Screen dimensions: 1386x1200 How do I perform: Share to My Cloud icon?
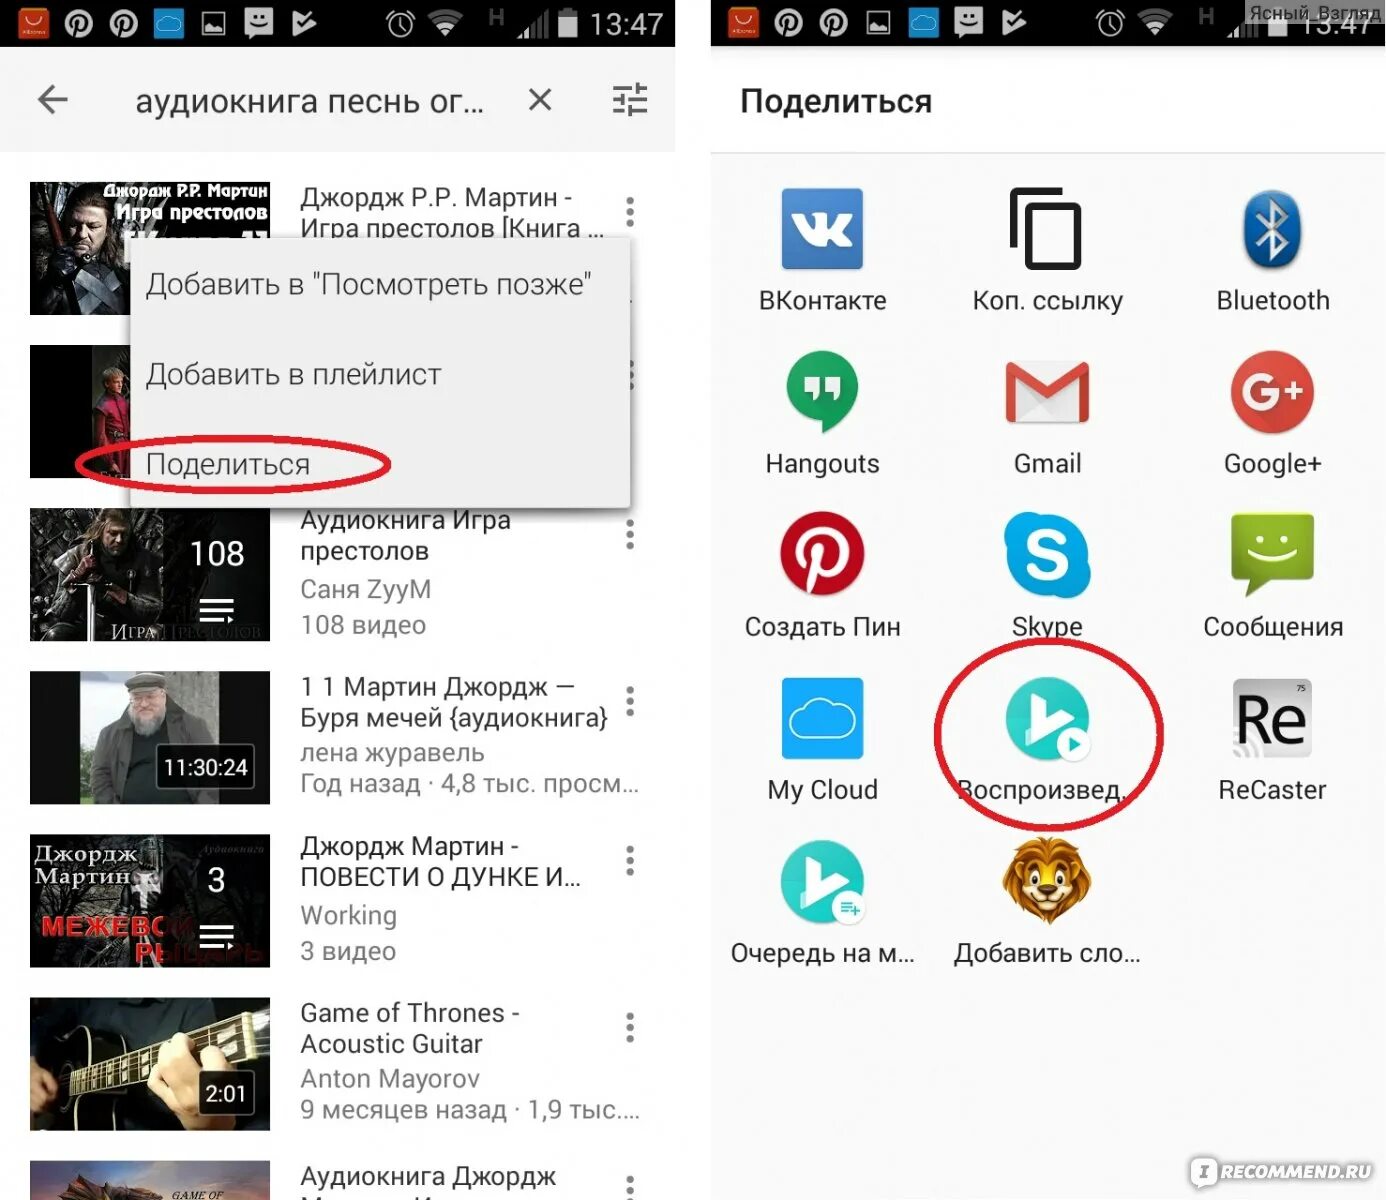[x=822, y=718]
